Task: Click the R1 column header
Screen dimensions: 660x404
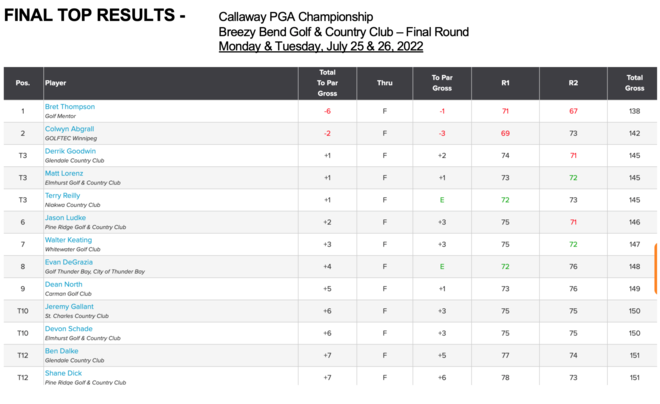Action: [505, 83]
